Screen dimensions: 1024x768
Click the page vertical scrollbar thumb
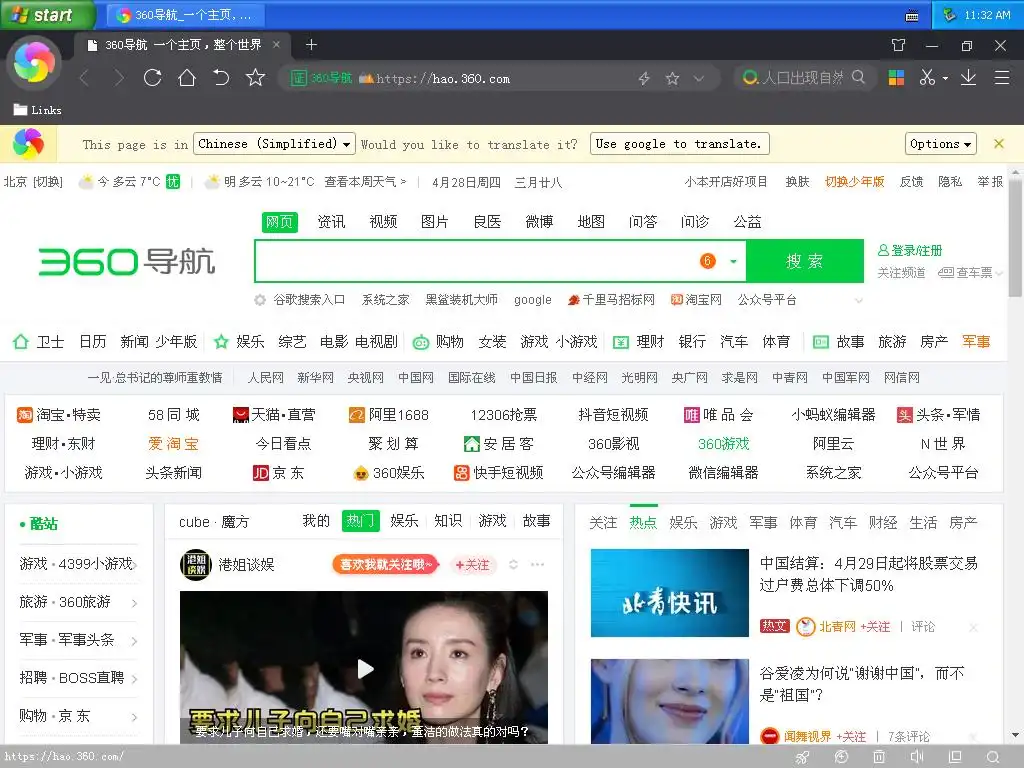pyautogui.click(x=1016, y=238)
